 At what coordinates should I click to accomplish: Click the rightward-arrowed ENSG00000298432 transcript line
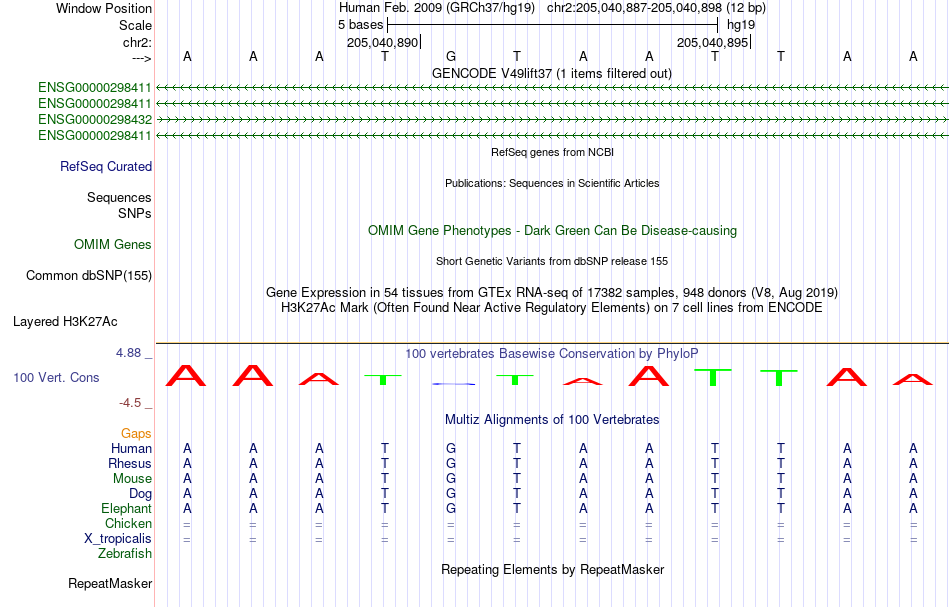click(552, 119)
